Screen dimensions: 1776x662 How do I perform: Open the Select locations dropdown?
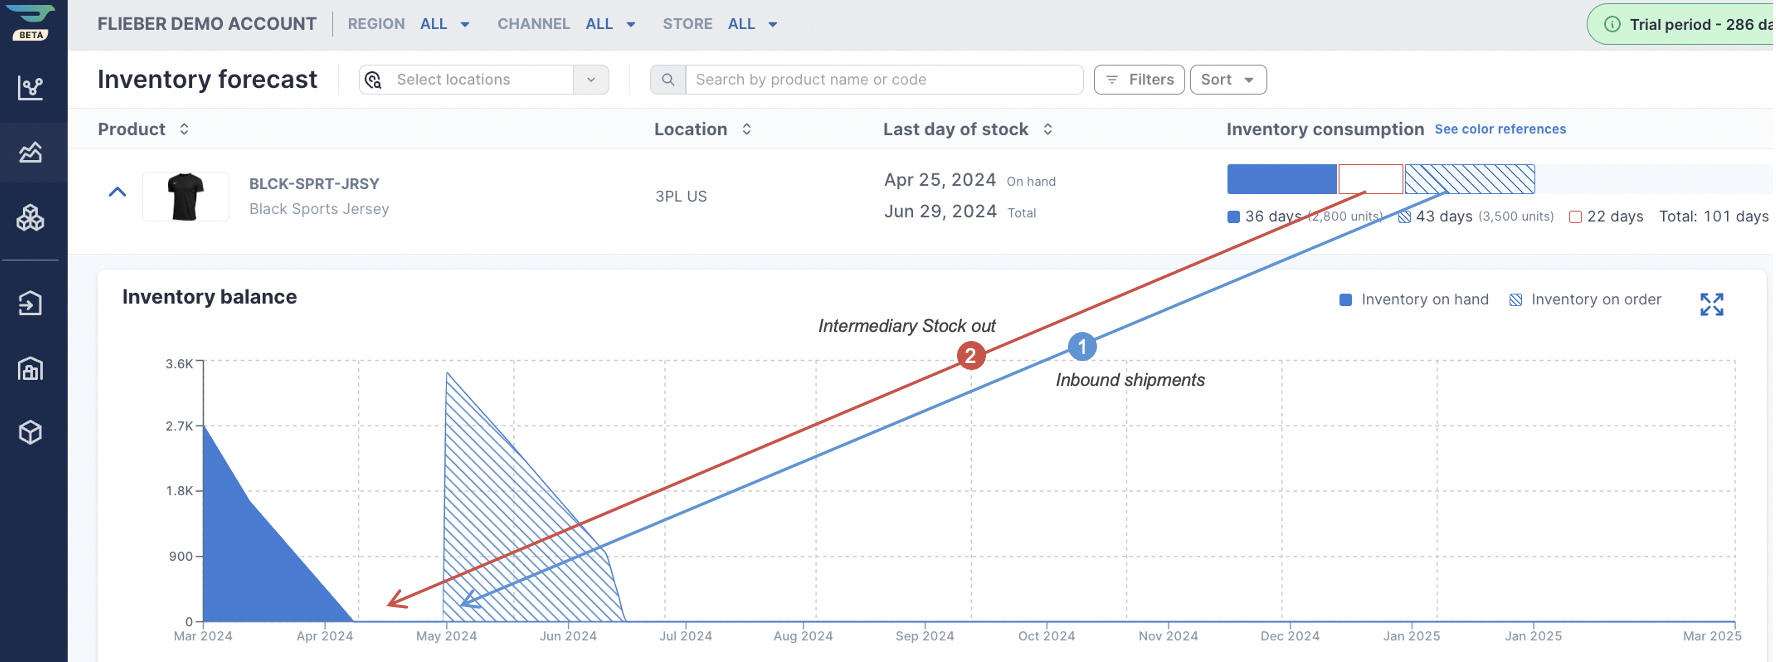click(x=484, y=80)
